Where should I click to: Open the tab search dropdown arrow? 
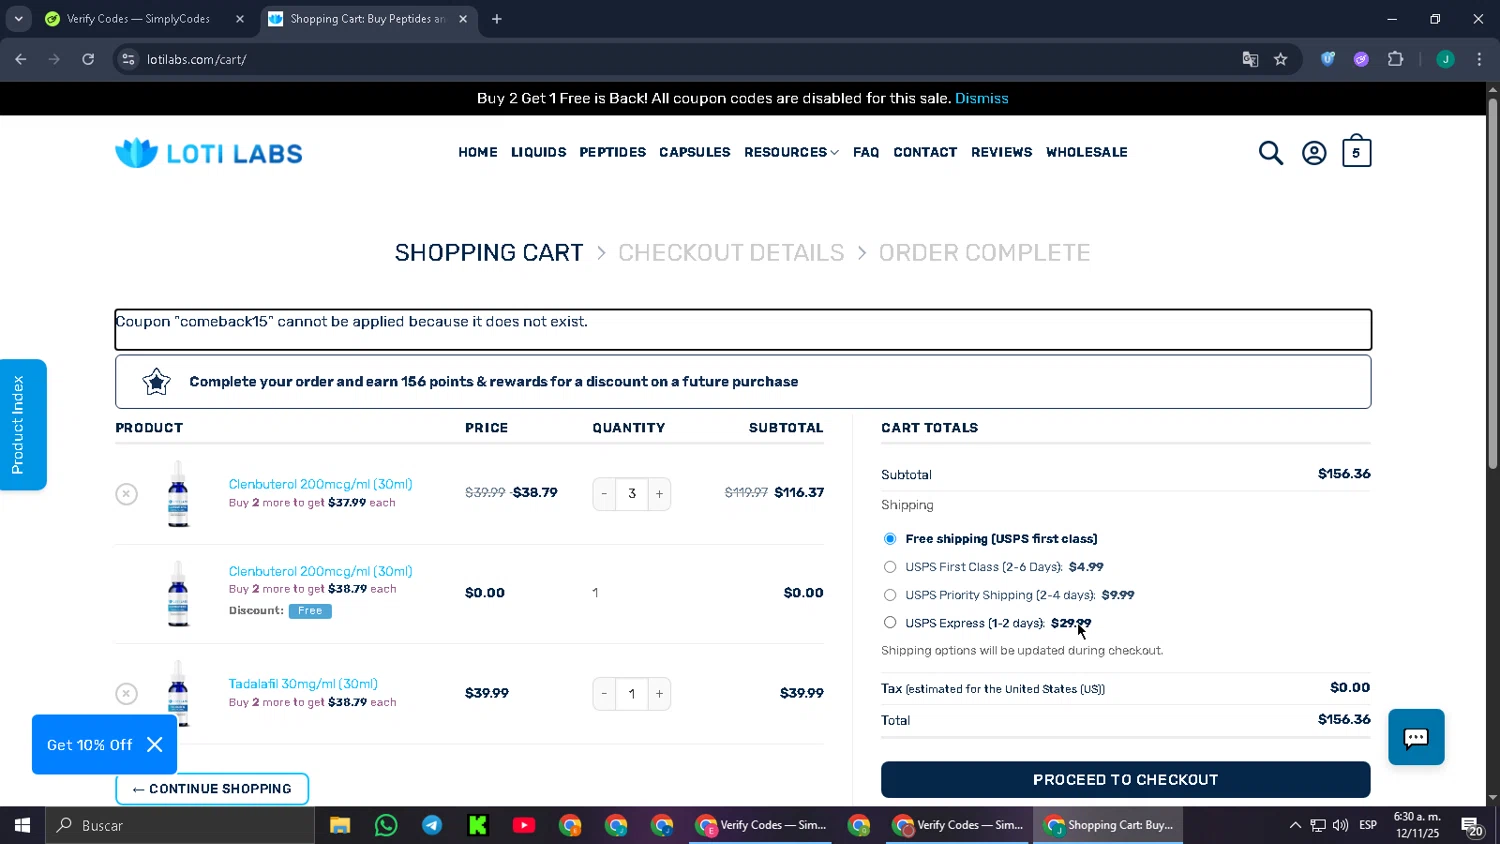[18, 19]
